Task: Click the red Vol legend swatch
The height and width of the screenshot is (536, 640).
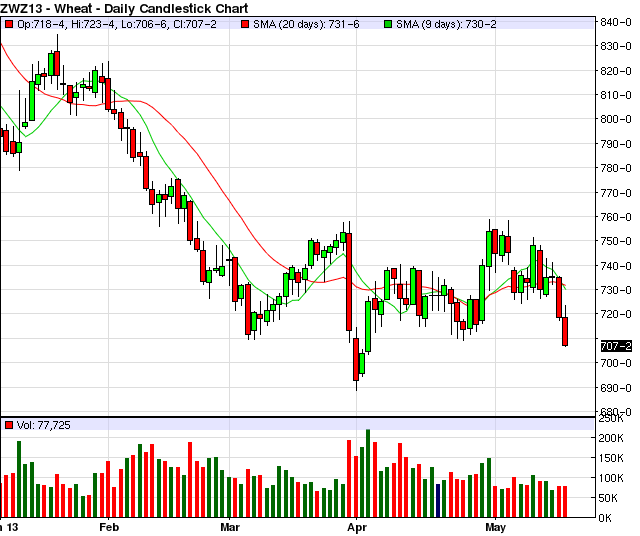Action: click(9, 425)
